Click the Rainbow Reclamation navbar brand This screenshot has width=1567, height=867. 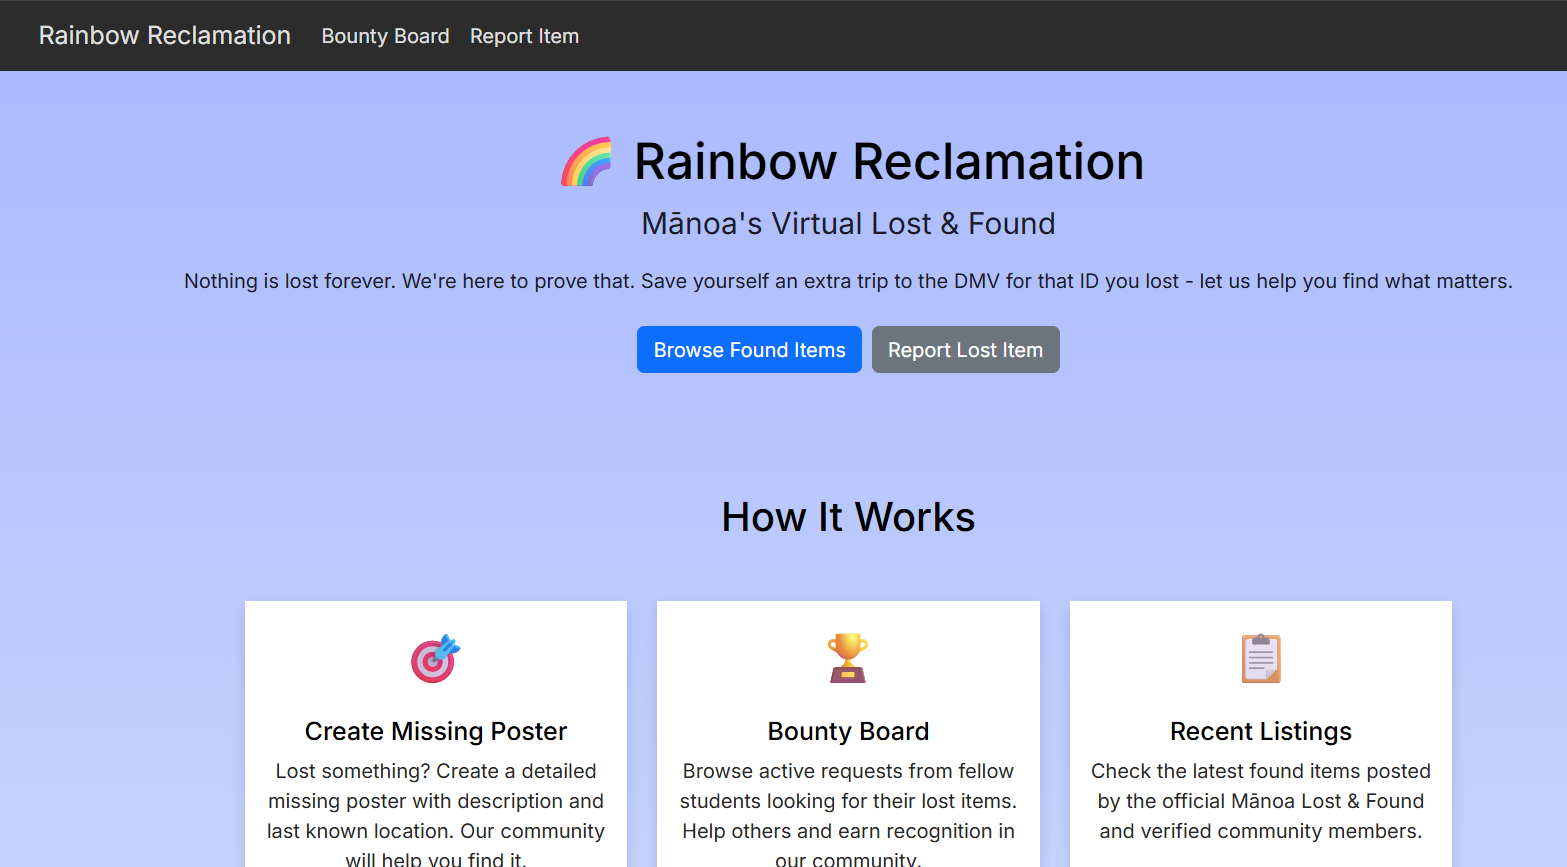coord(165,36)
